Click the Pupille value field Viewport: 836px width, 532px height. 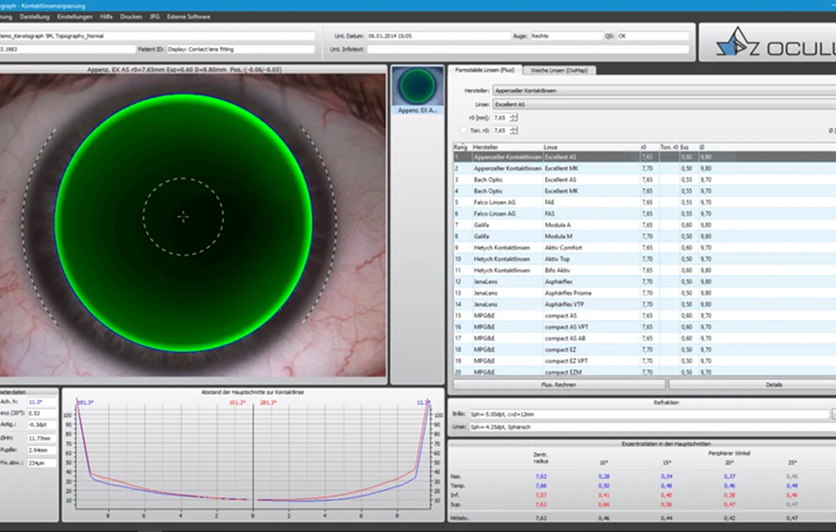click(x=42, y=450)
